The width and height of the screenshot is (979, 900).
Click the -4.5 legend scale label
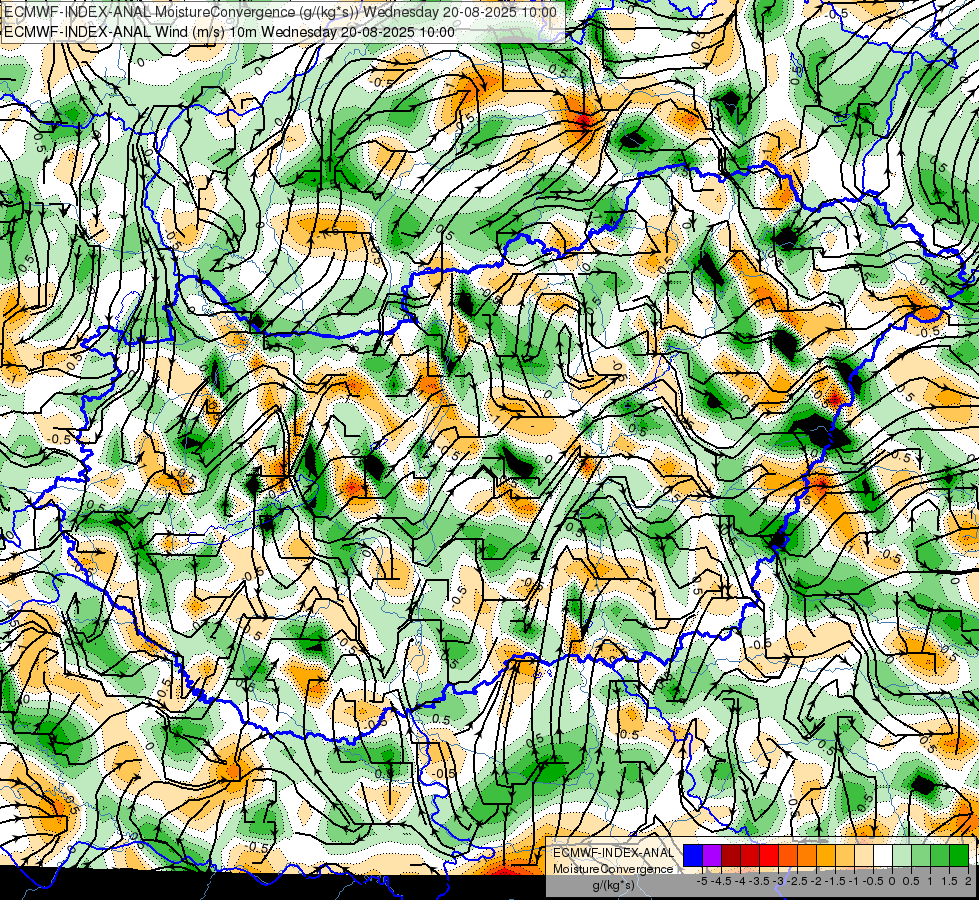[x=721, y=881]
